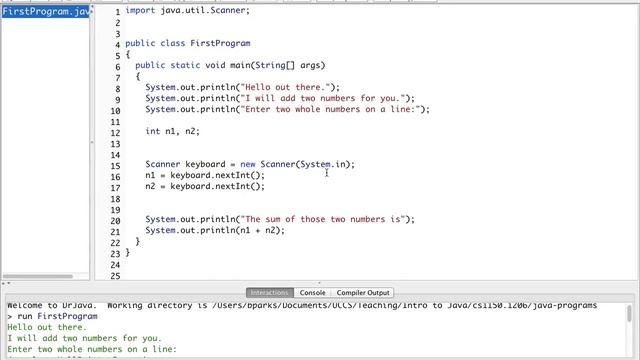The width and height of the screenshot is (640, 360).
Task: Click 'Enter two whole numbers on a line:' output
Action: tap(92, 349)
